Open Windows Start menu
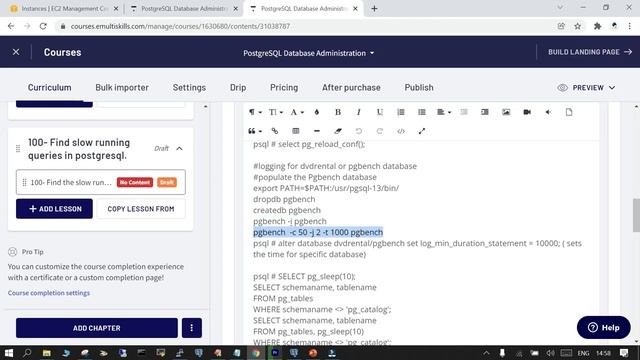The width and height of the screenshot is (640, 360). point(9,353)
